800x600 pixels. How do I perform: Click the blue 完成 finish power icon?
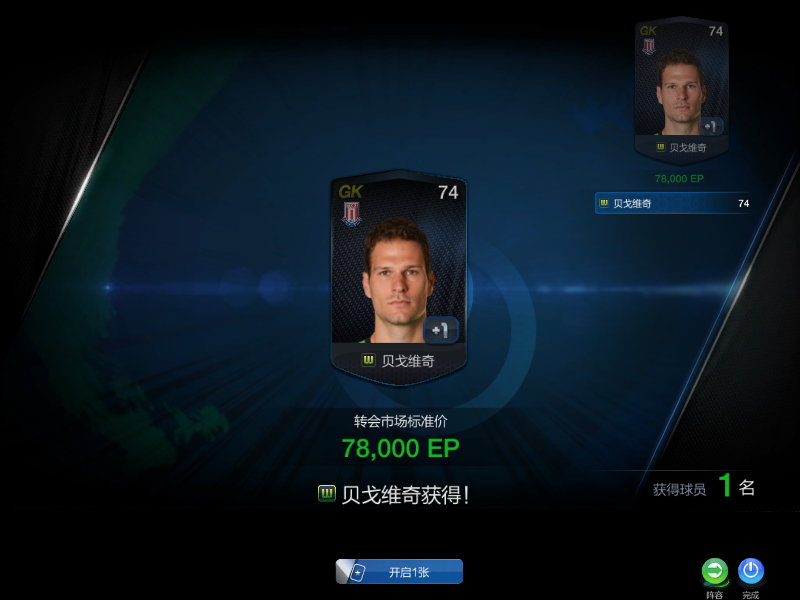[x=751, y=571]
